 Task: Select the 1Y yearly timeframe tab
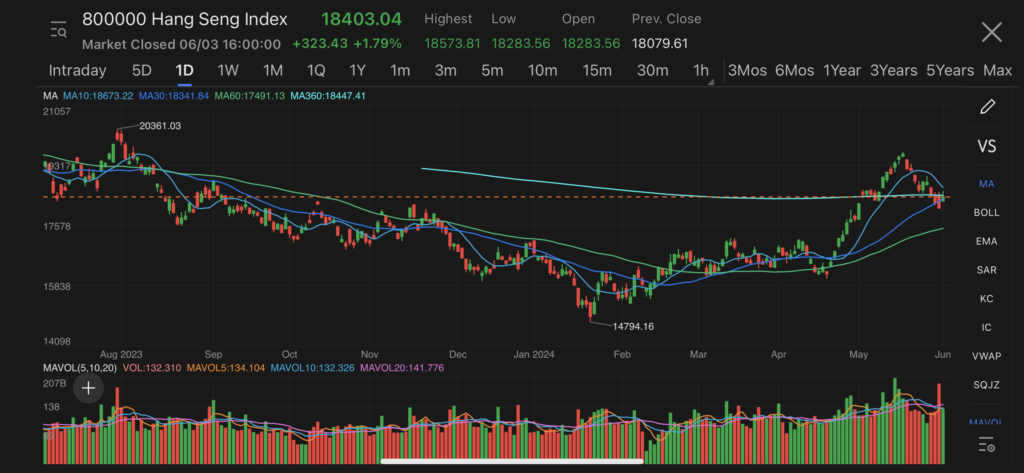[x=357, y=71]
